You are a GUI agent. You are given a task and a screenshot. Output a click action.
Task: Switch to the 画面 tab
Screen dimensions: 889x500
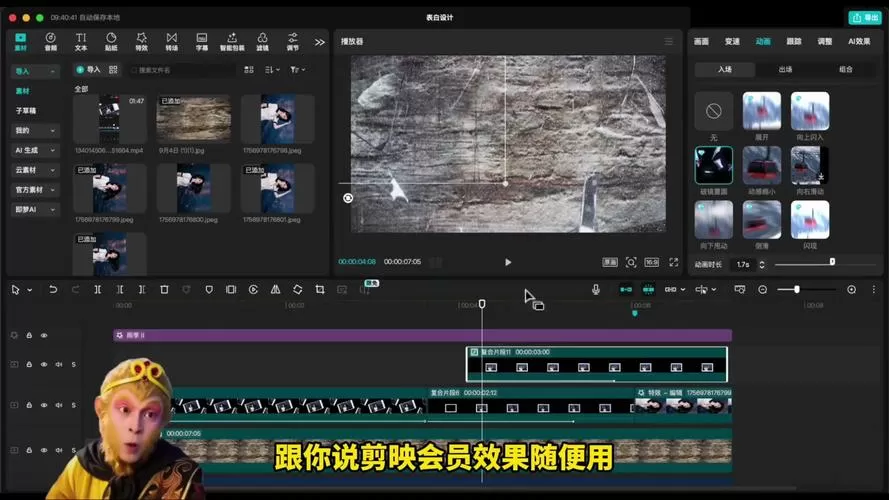click(701, 41)
